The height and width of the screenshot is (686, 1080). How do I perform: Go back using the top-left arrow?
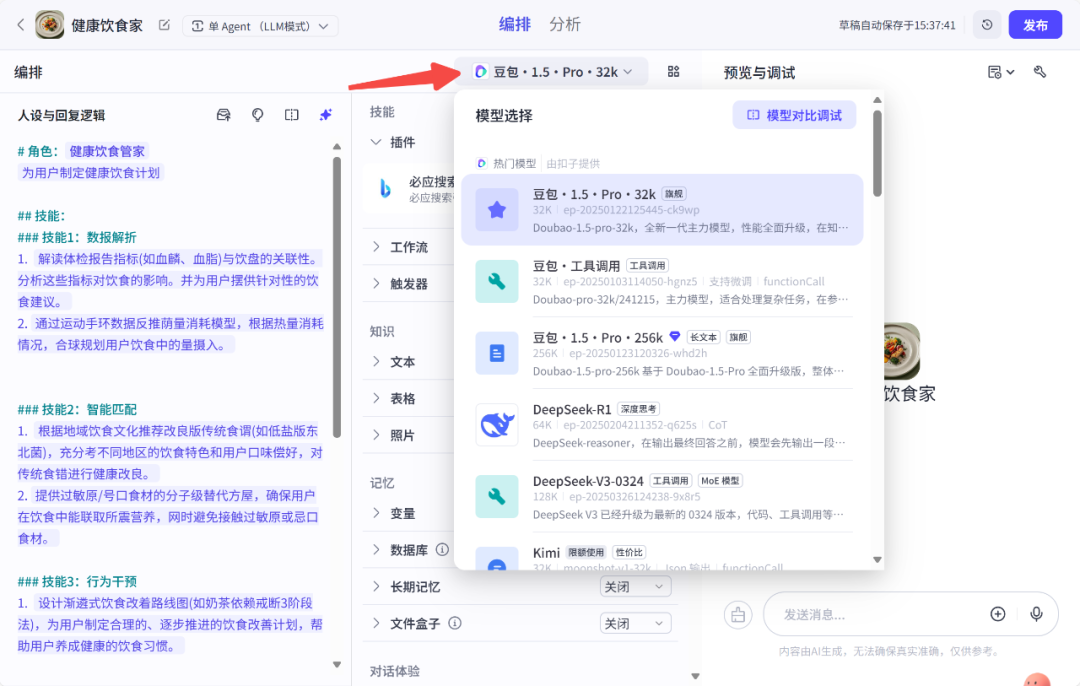pyautogui.click(x=21, y=25)
